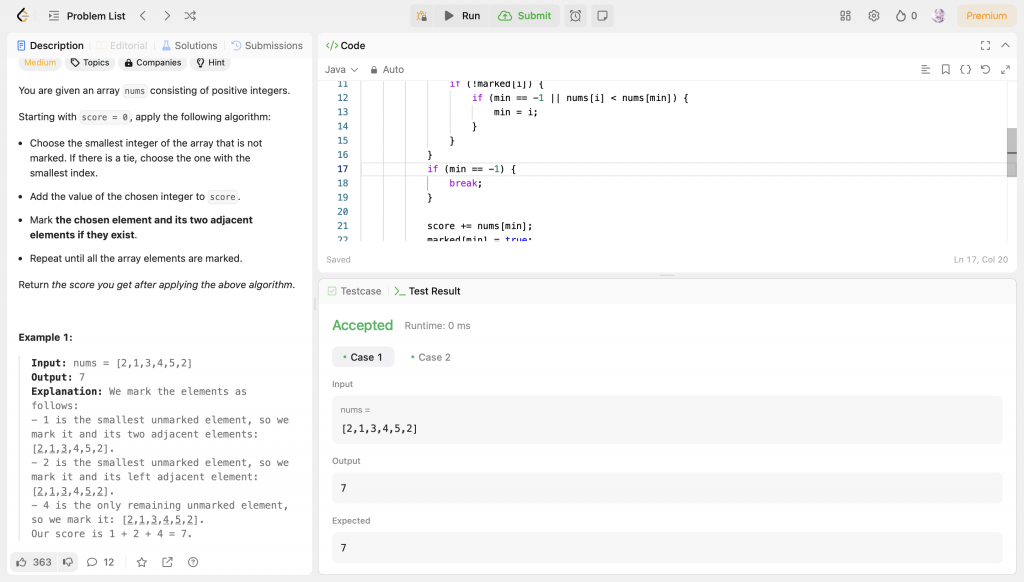Open the notes icon in top bar
The image size is (1024, 582).
(x=602, y=16)
